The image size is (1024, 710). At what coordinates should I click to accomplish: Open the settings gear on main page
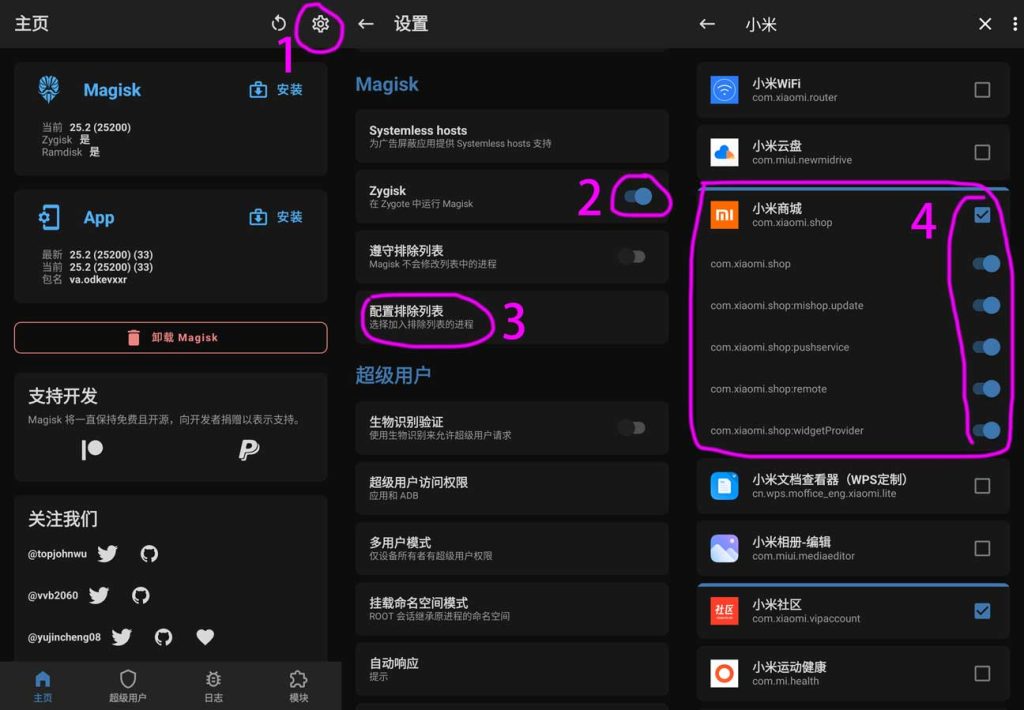[x=320, y=24]
